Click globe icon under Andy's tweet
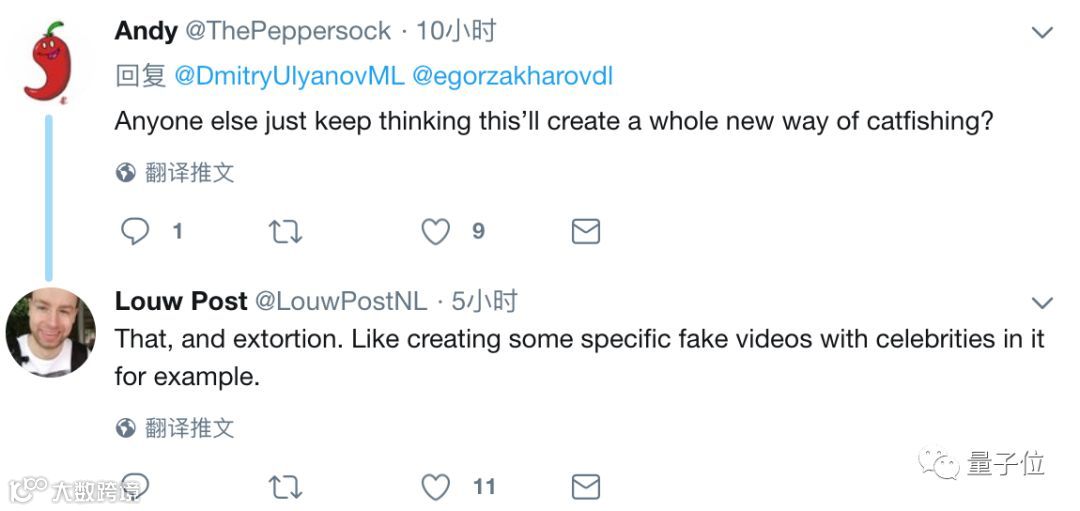This screenshot has width=1080, height=511. [x=126, y=173]
